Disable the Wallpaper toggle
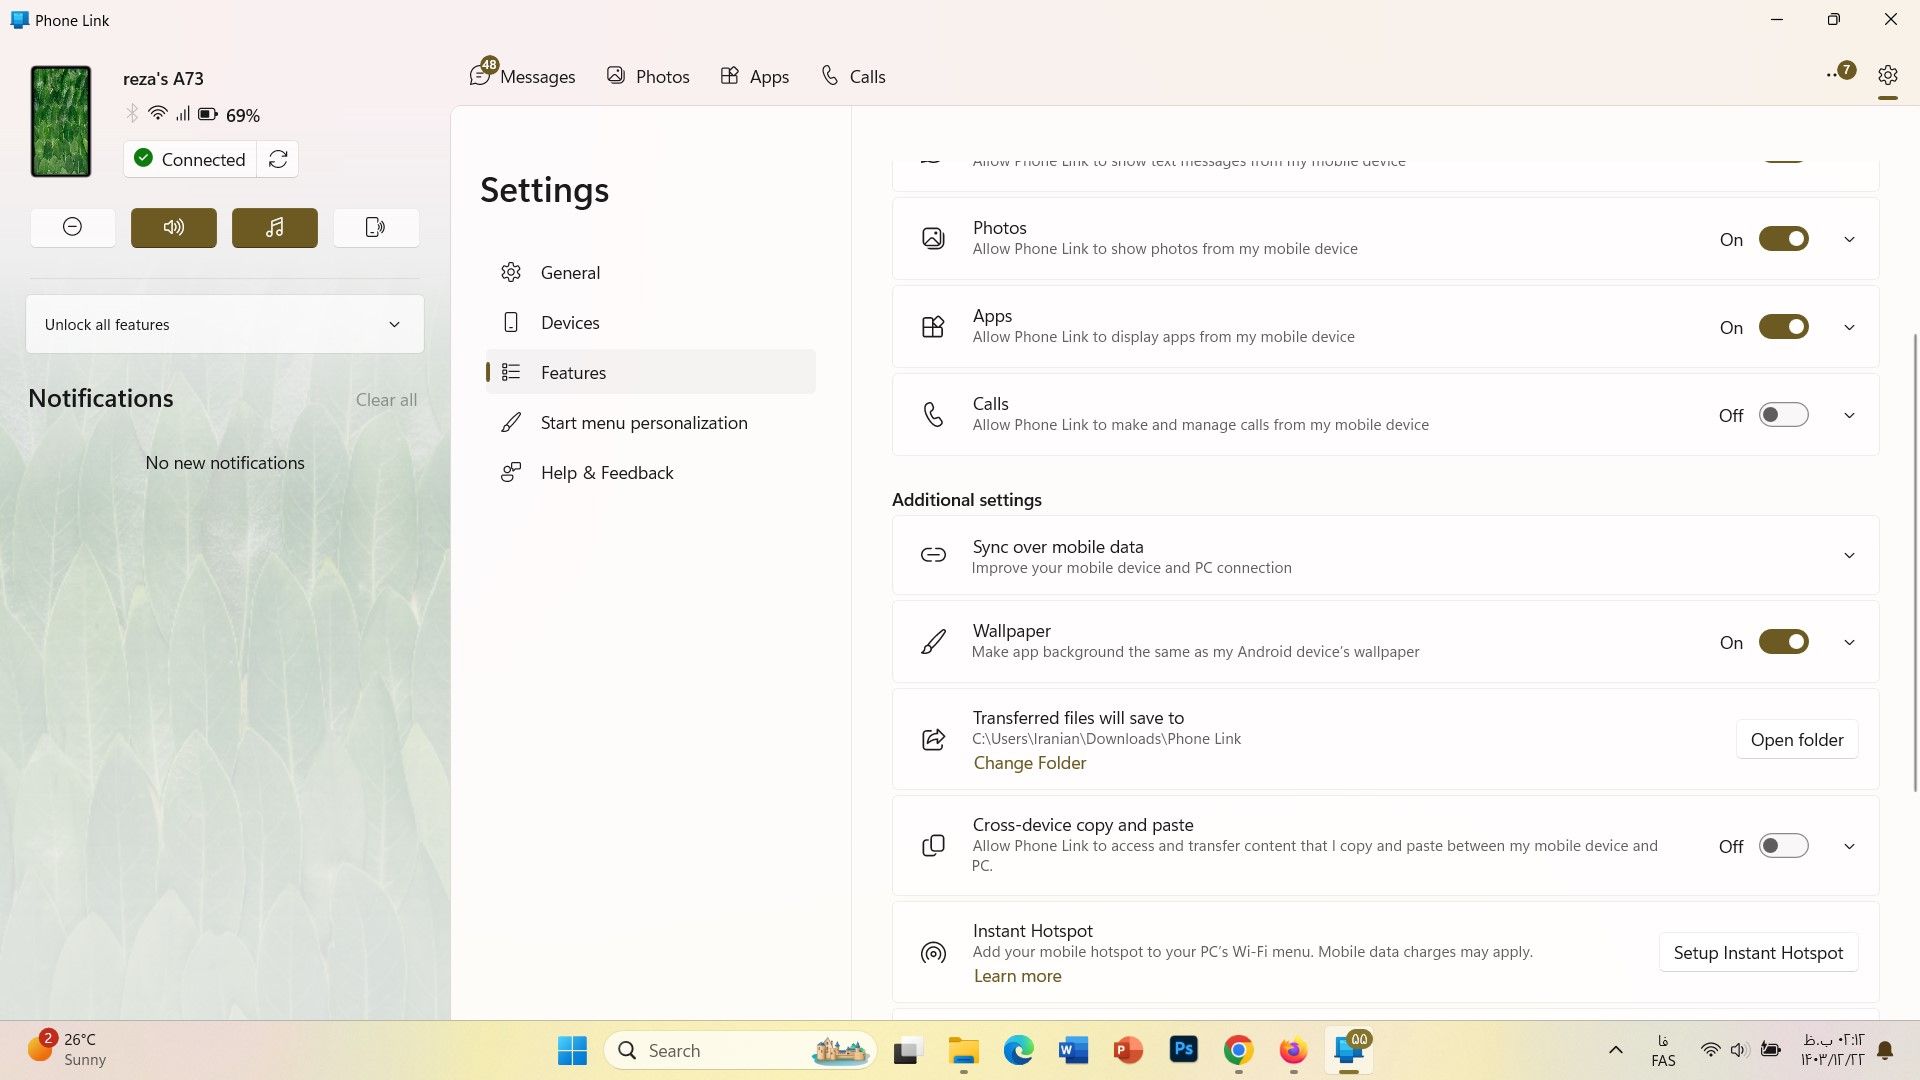 [1783, 642]
